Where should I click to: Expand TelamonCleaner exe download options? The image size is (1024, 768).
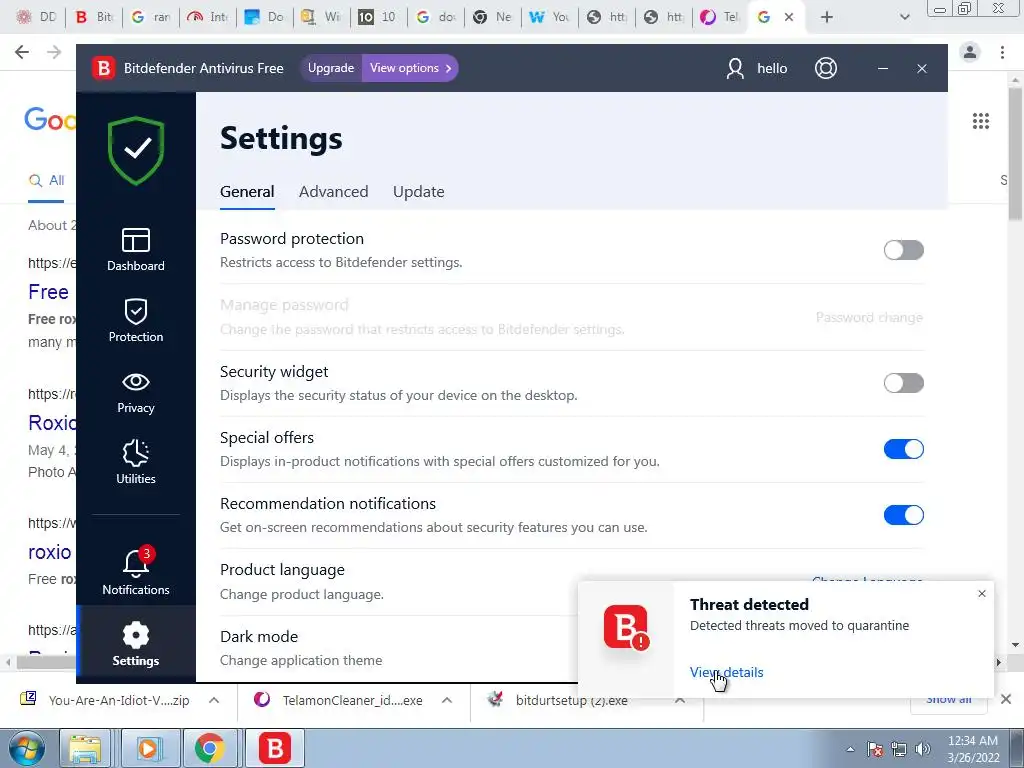click(447, 700)
